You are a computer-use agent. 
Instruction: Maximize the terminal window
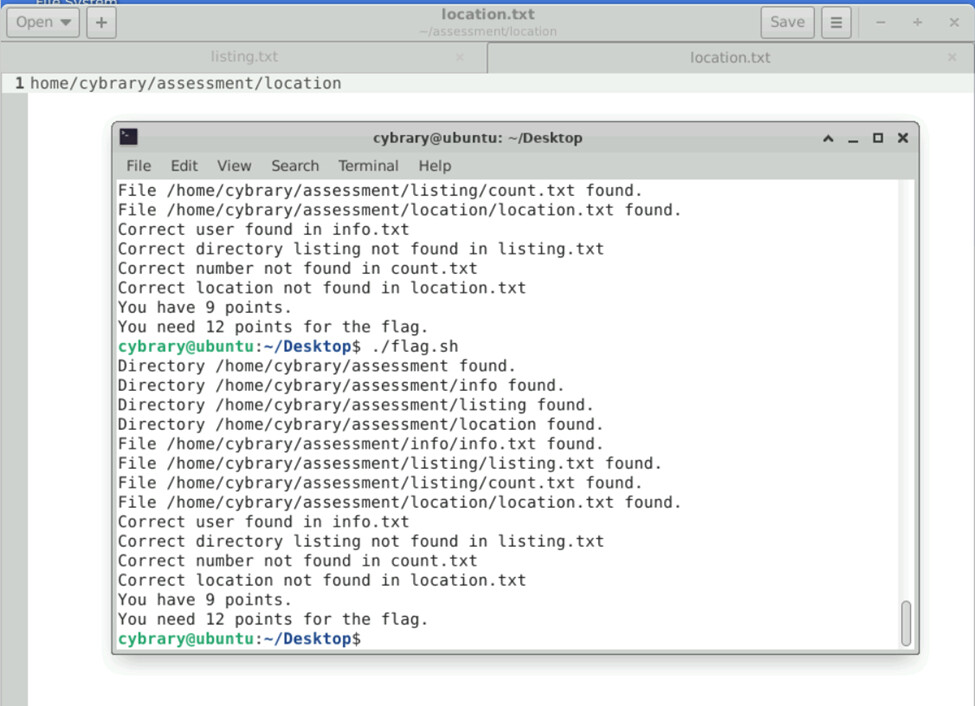pos(878,138)
